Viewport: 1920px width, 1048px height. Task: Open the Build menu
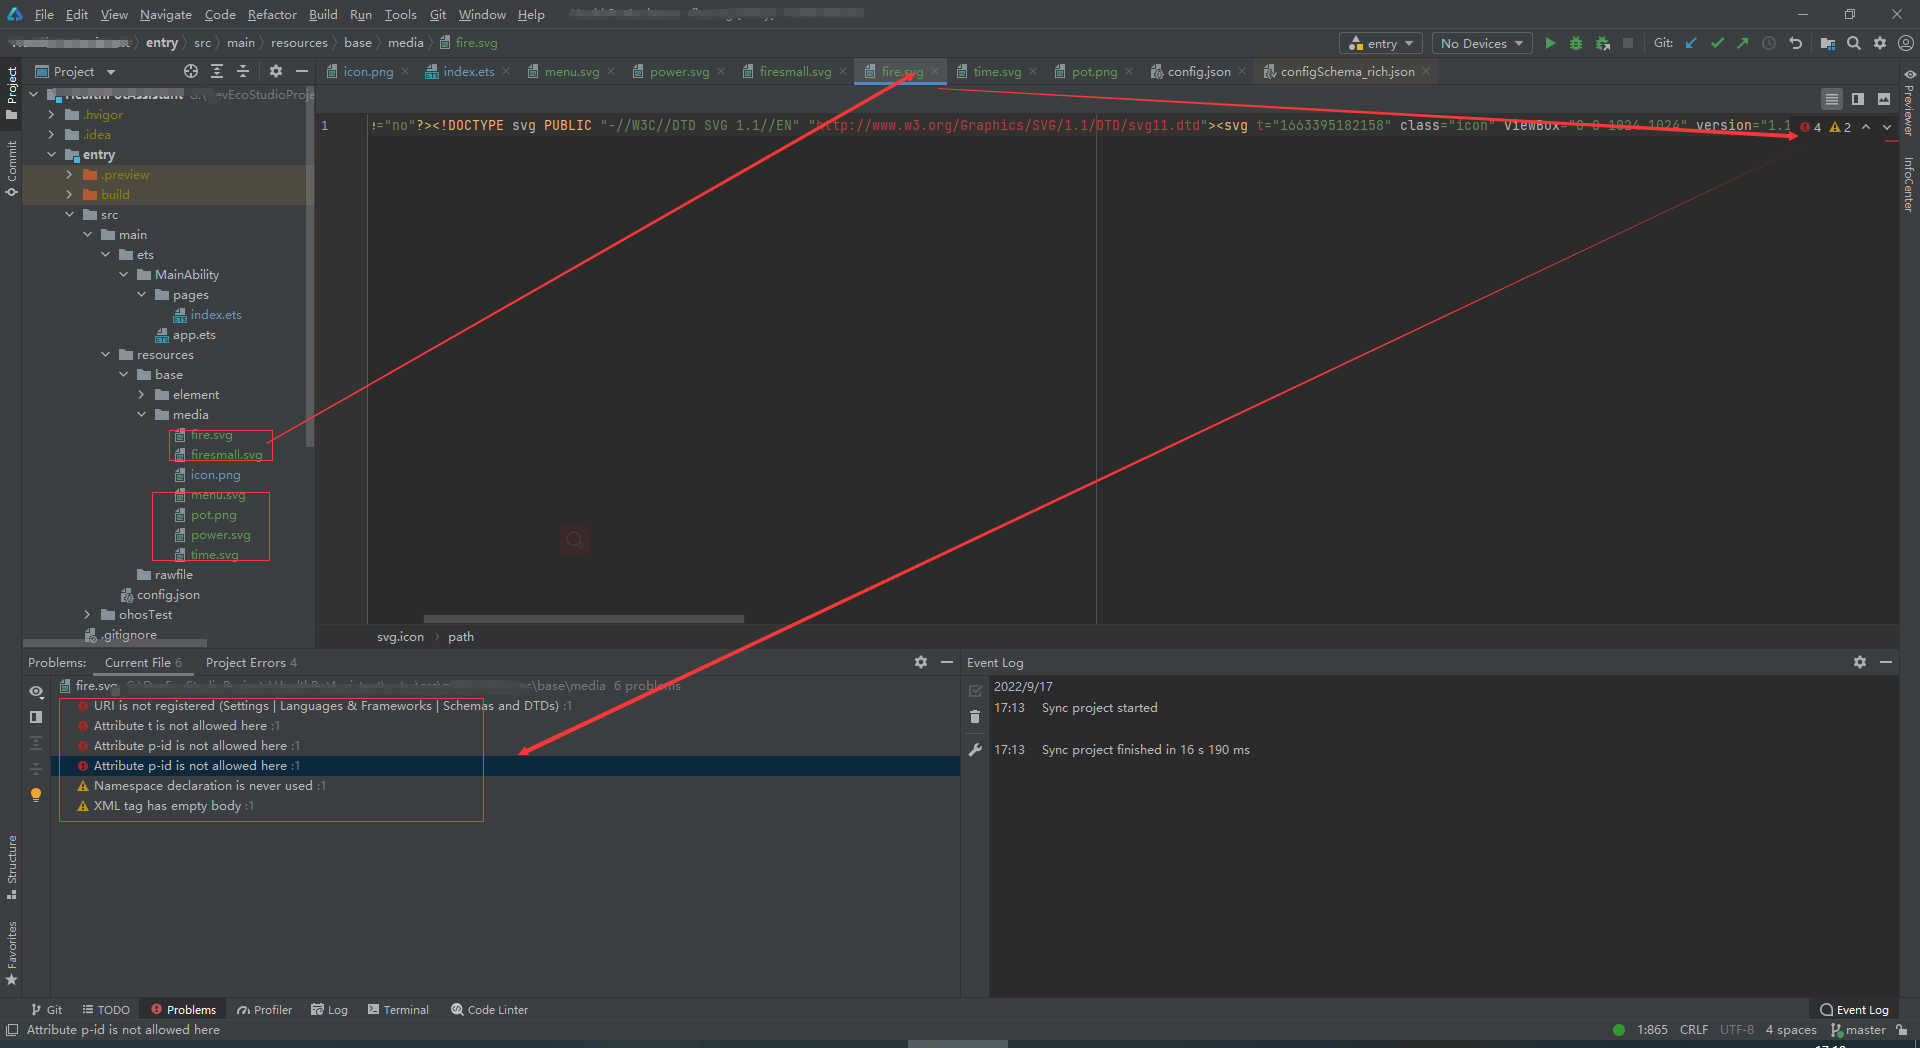point(323,14)
